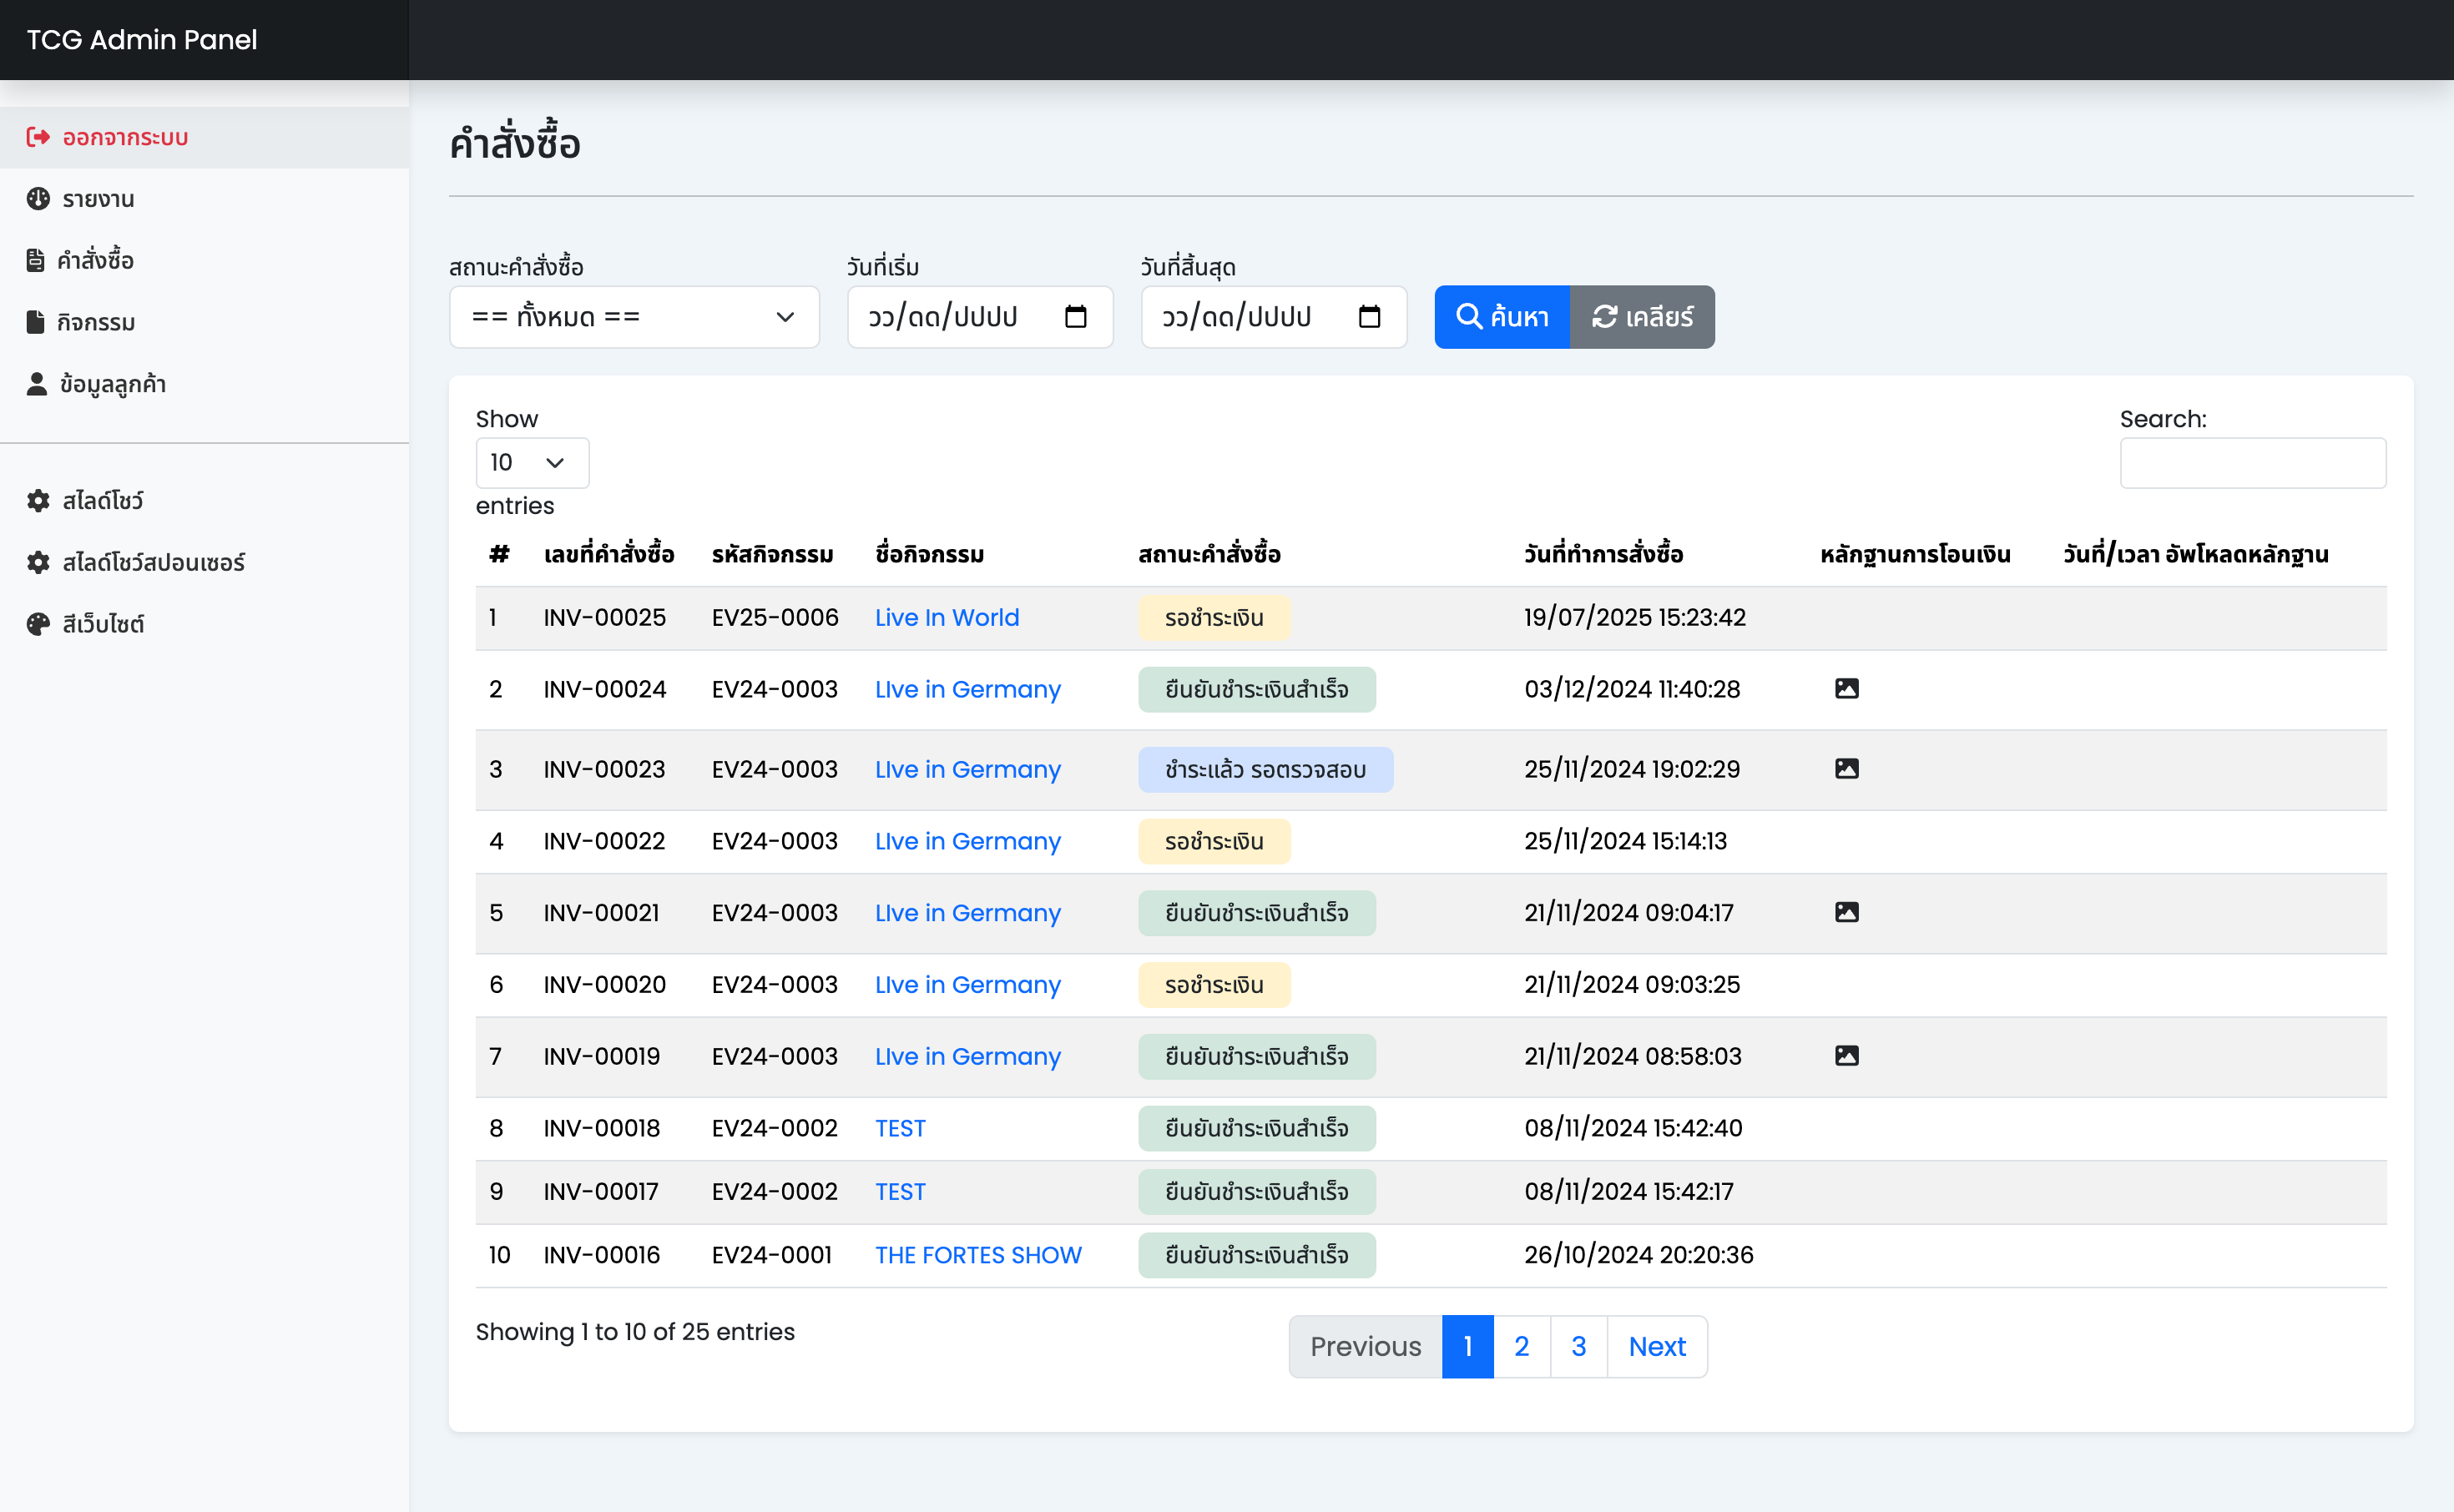Open the รายงาน menu in sidebar
2454x1512 pixels.
tap(97, 199)
